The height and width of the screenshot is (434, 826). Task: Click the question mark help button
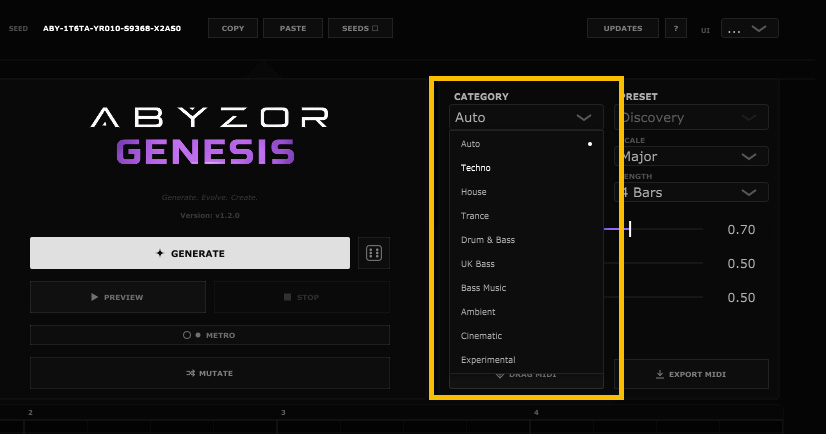click(675, 28)
